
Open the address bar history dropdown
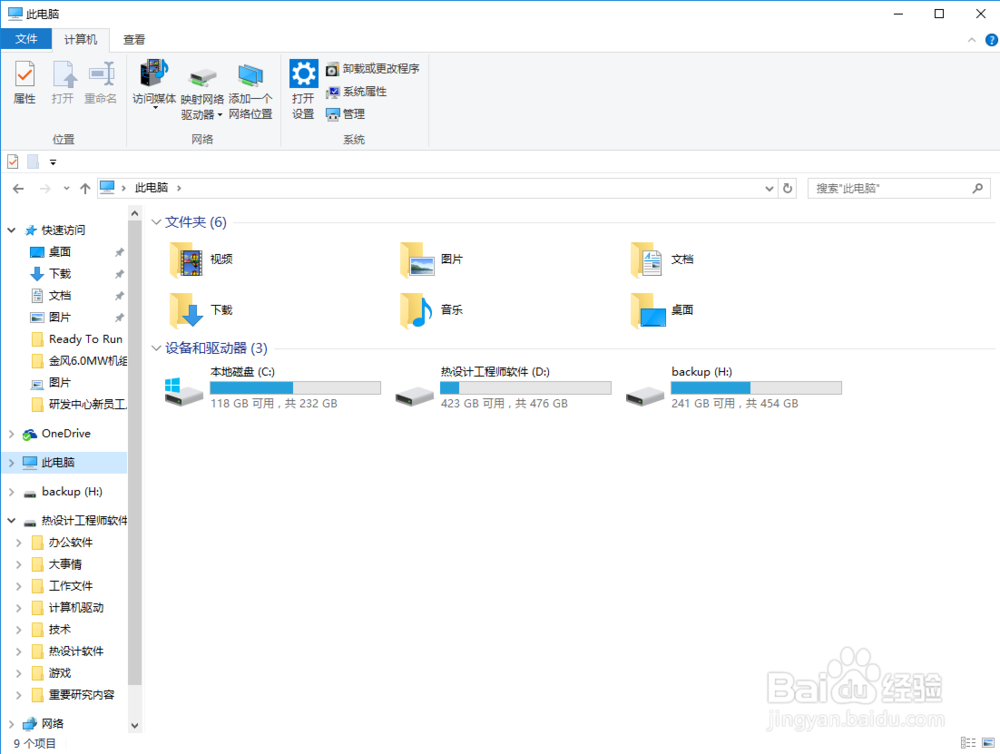[768, 187]
